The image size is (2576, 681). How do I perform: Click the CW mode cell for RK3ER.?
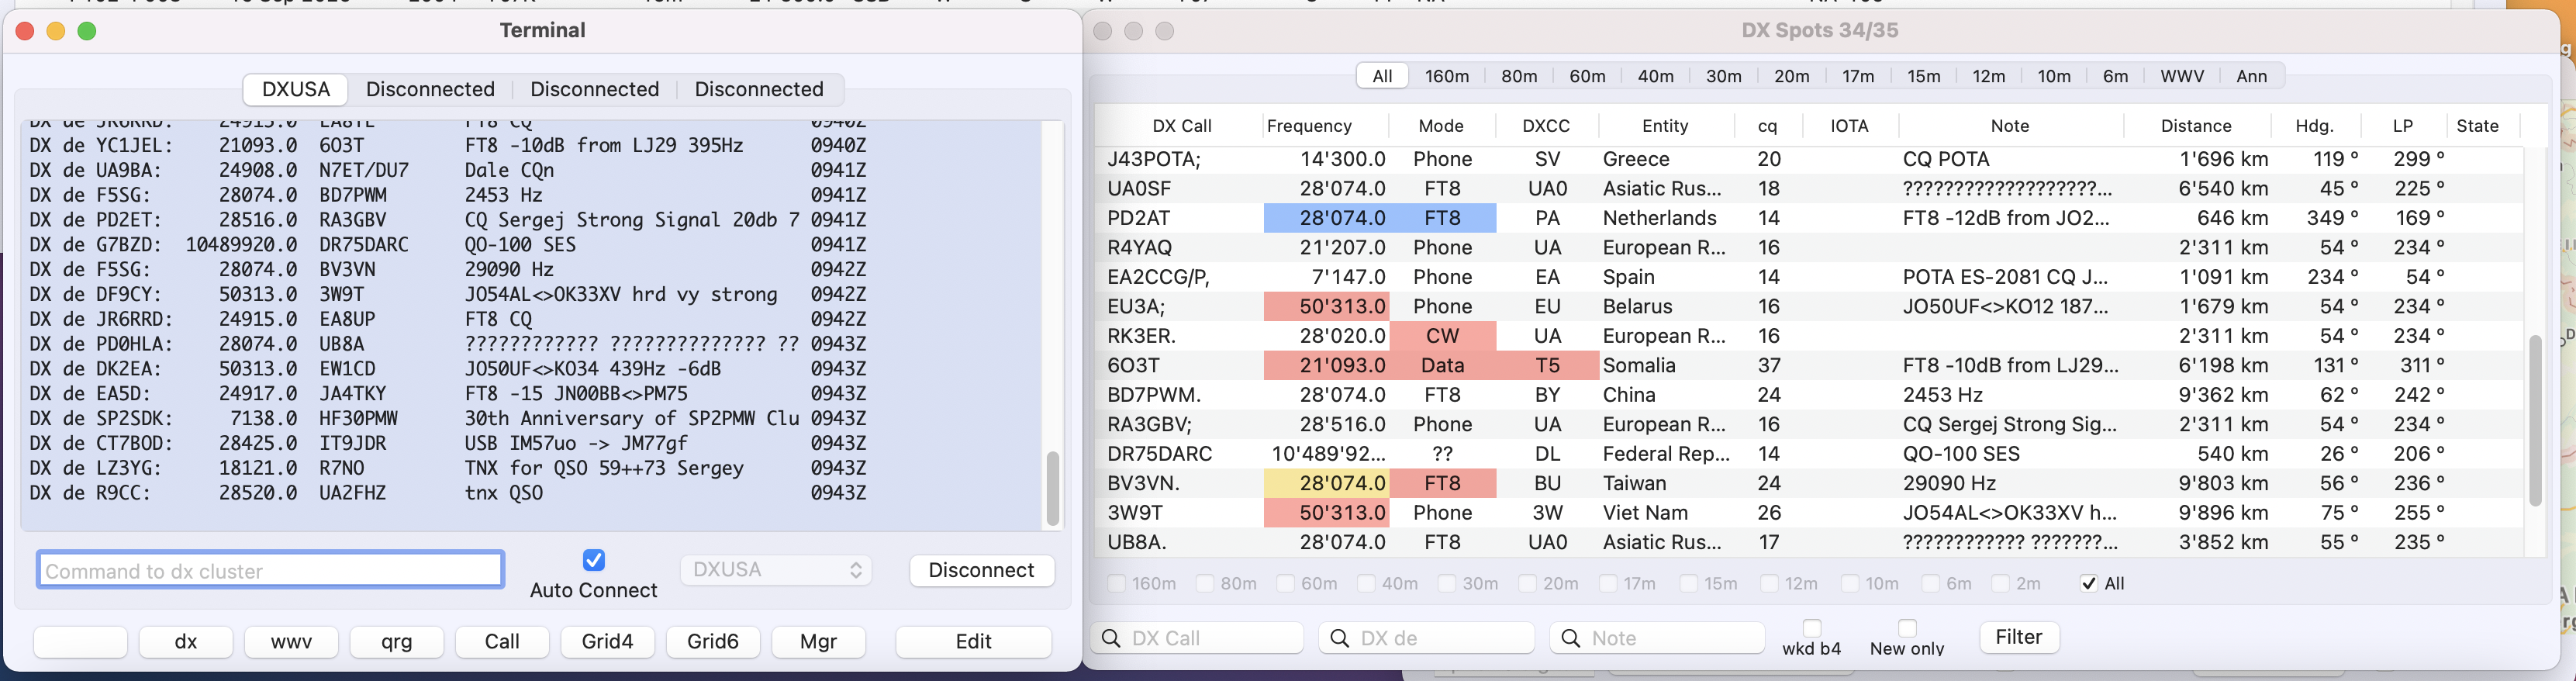tap(1442, 336)
